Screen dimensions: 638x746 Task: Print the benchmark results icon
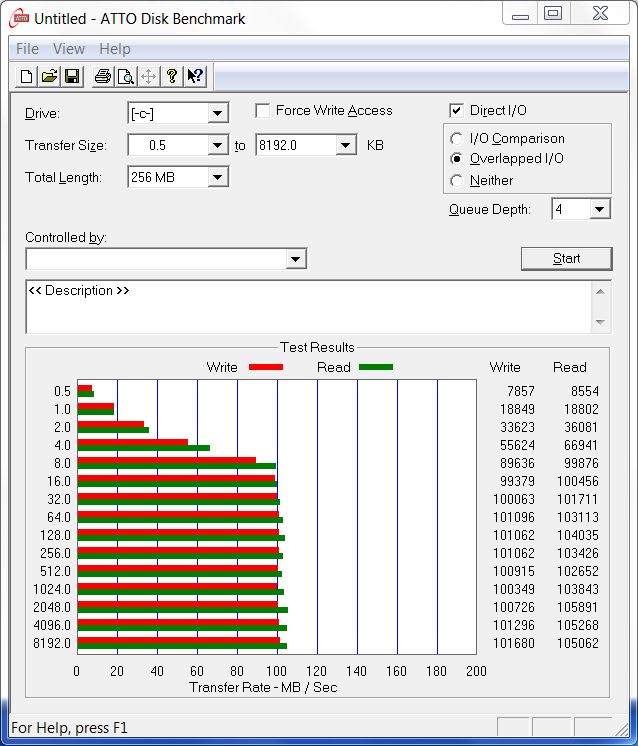click(102, 76)
